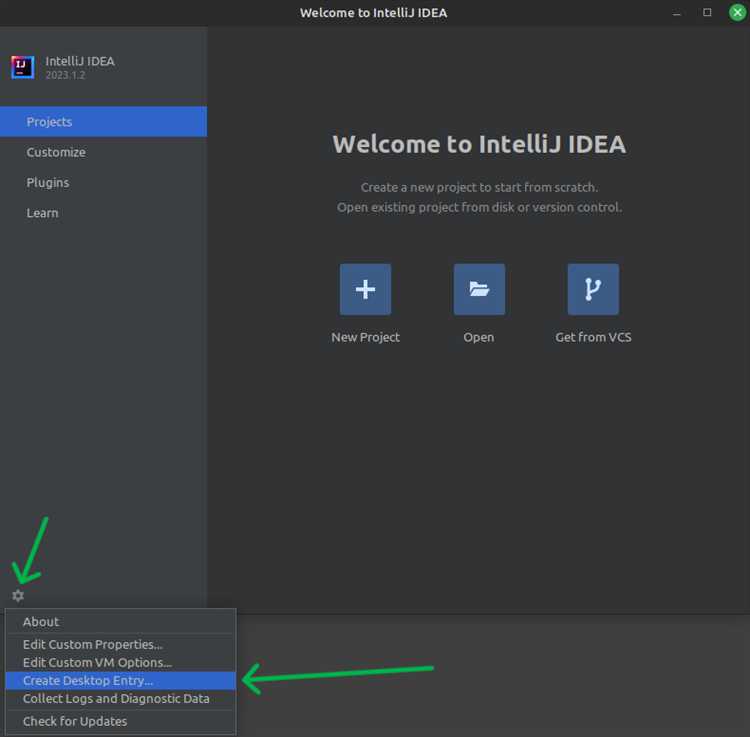Click the Get from VCS text label
Screen dimensions: 750x737
pos(593,338)
